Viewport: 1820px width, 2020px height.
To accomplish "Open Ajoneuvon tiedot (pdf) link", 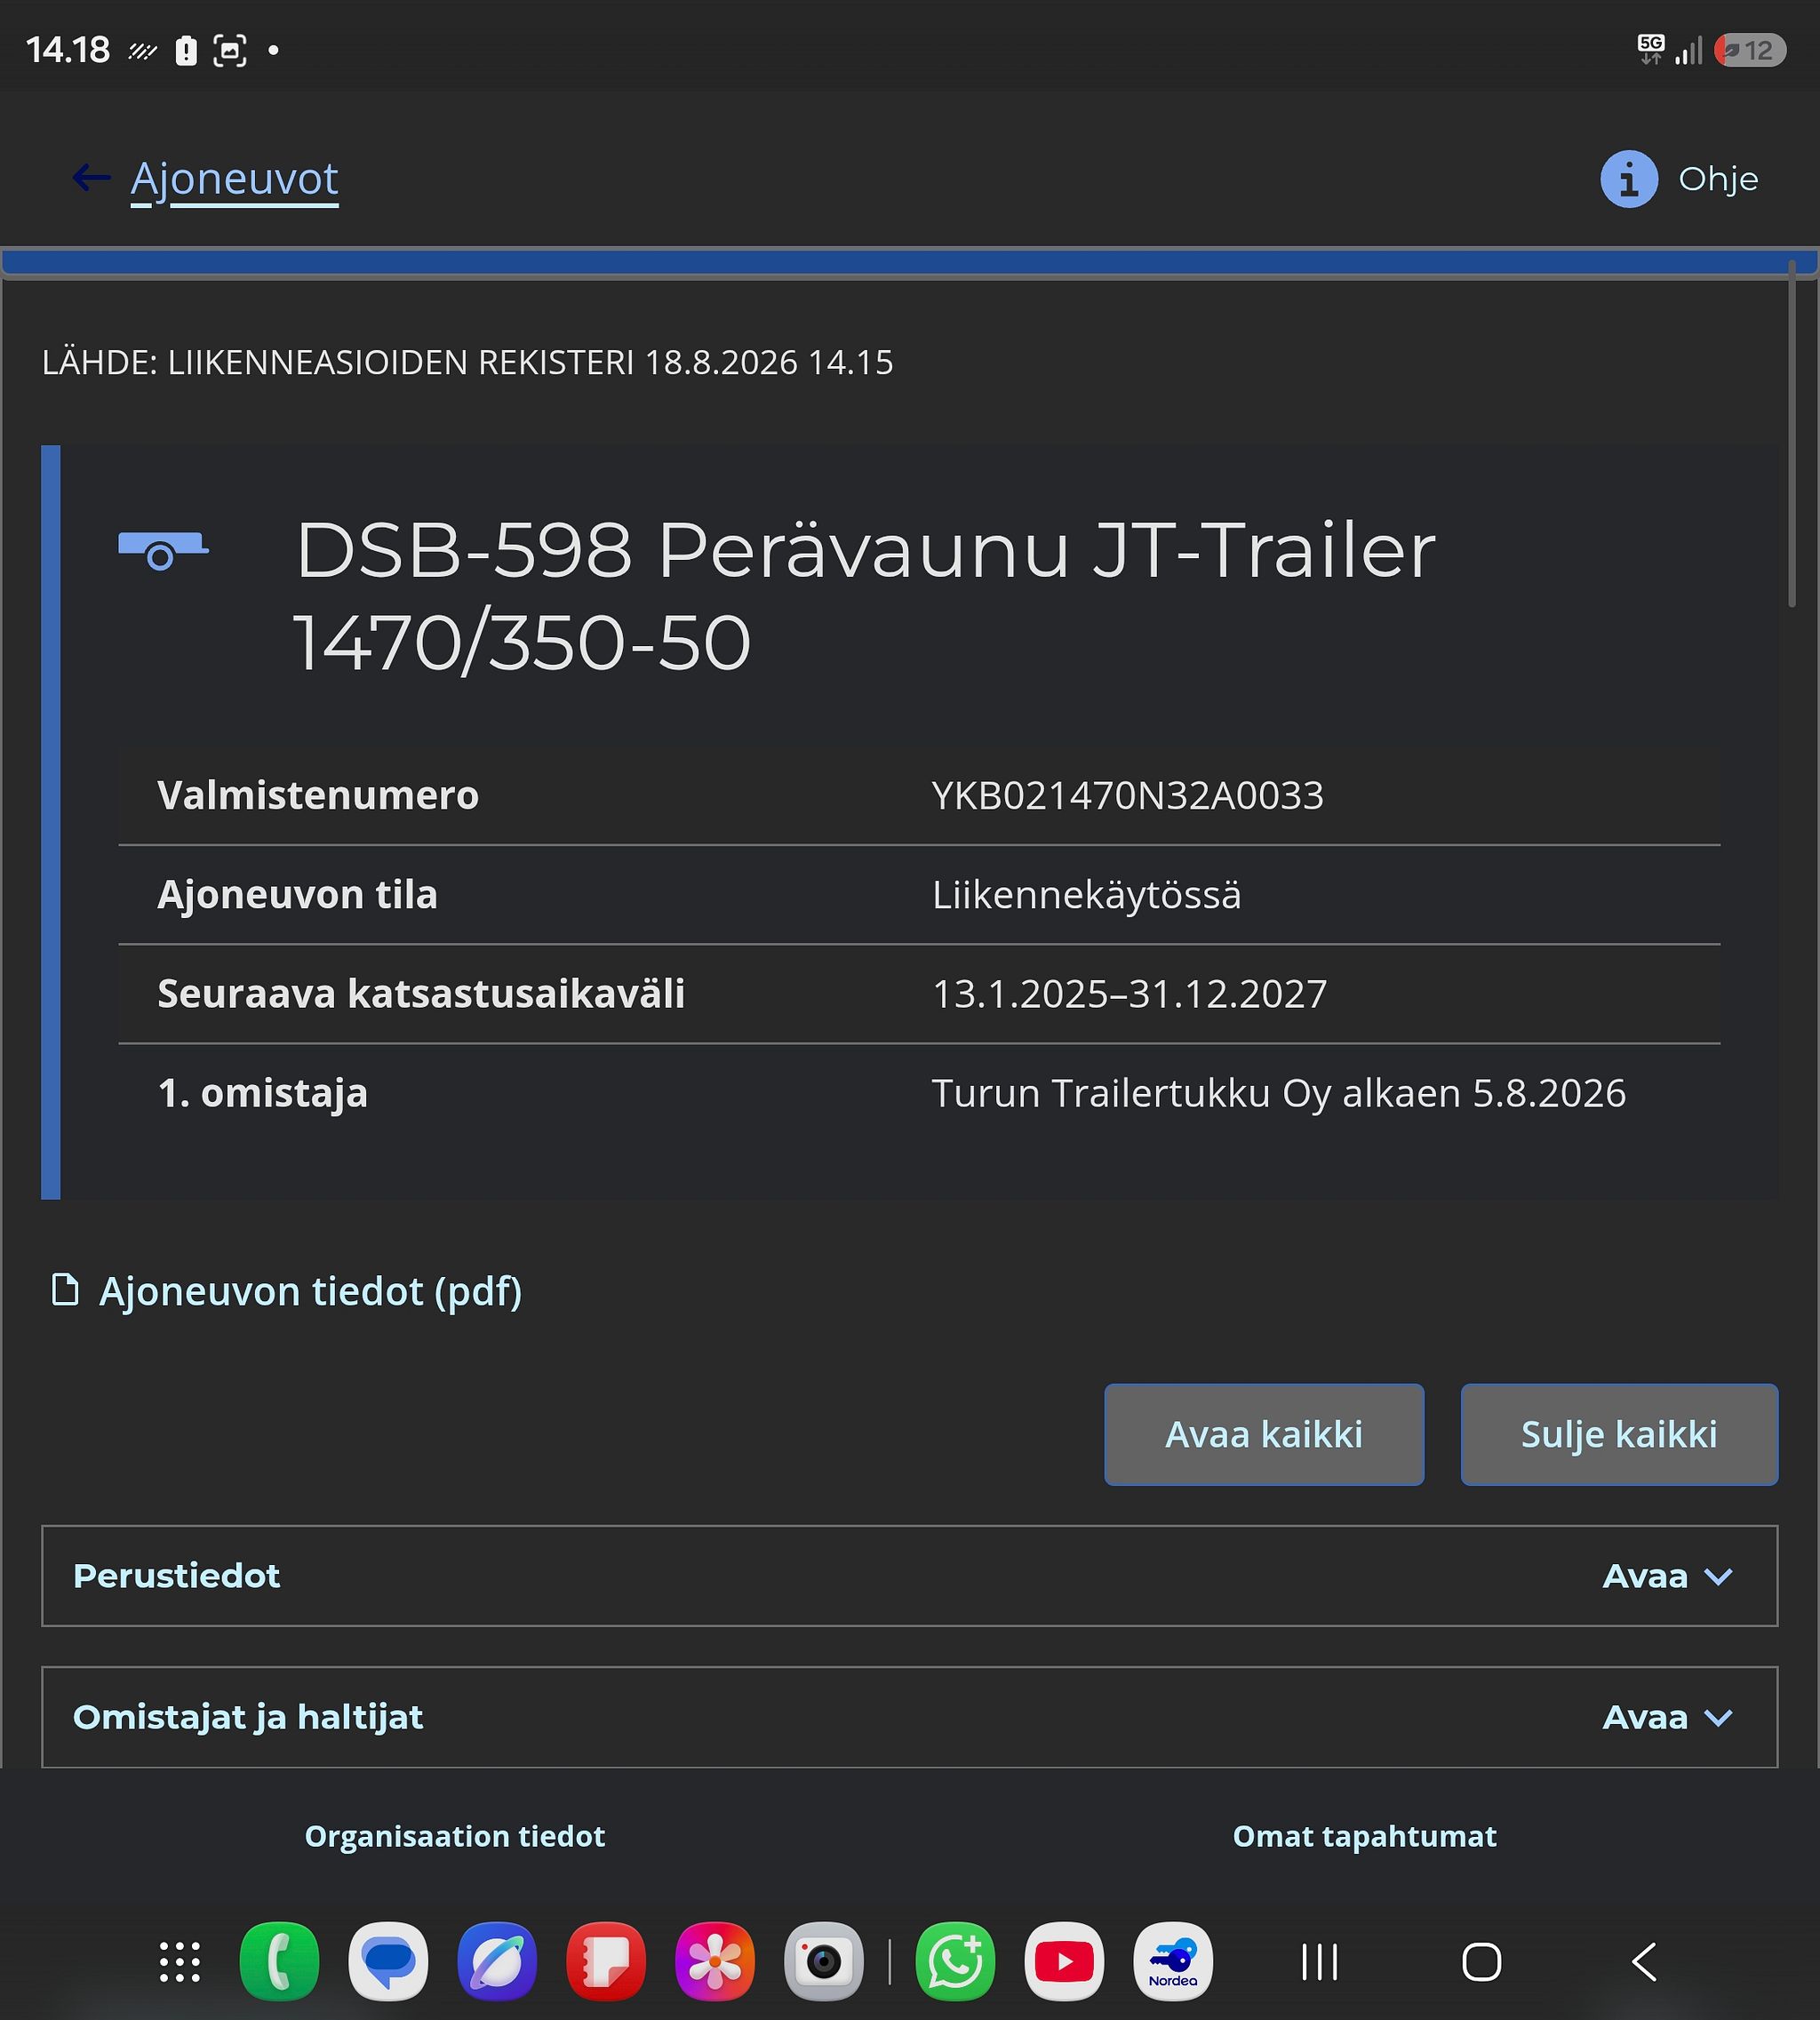I will pos(310,1291).
